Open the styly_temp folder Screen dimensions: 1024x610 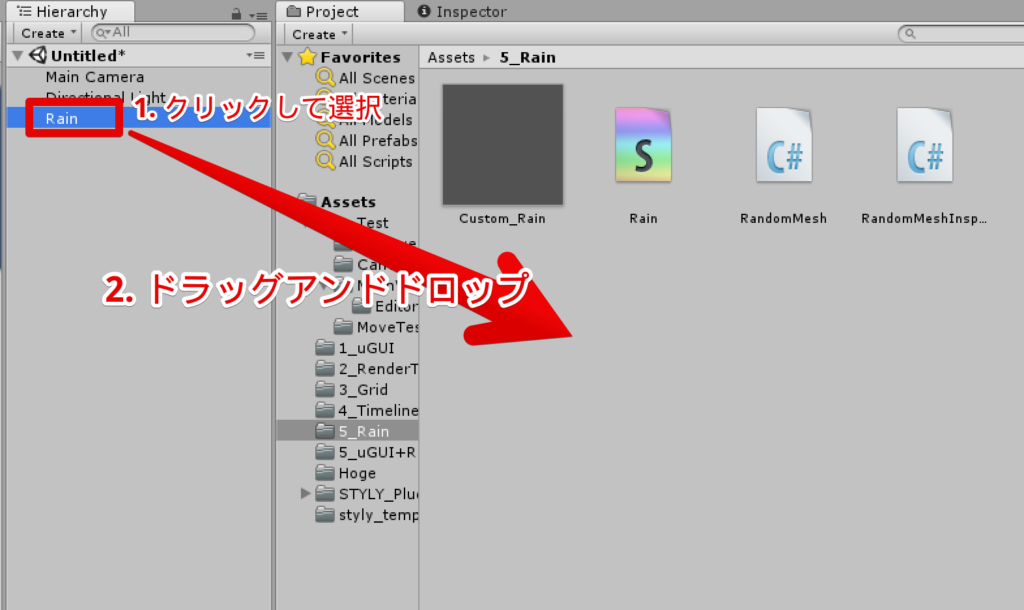tap(378, 515)
